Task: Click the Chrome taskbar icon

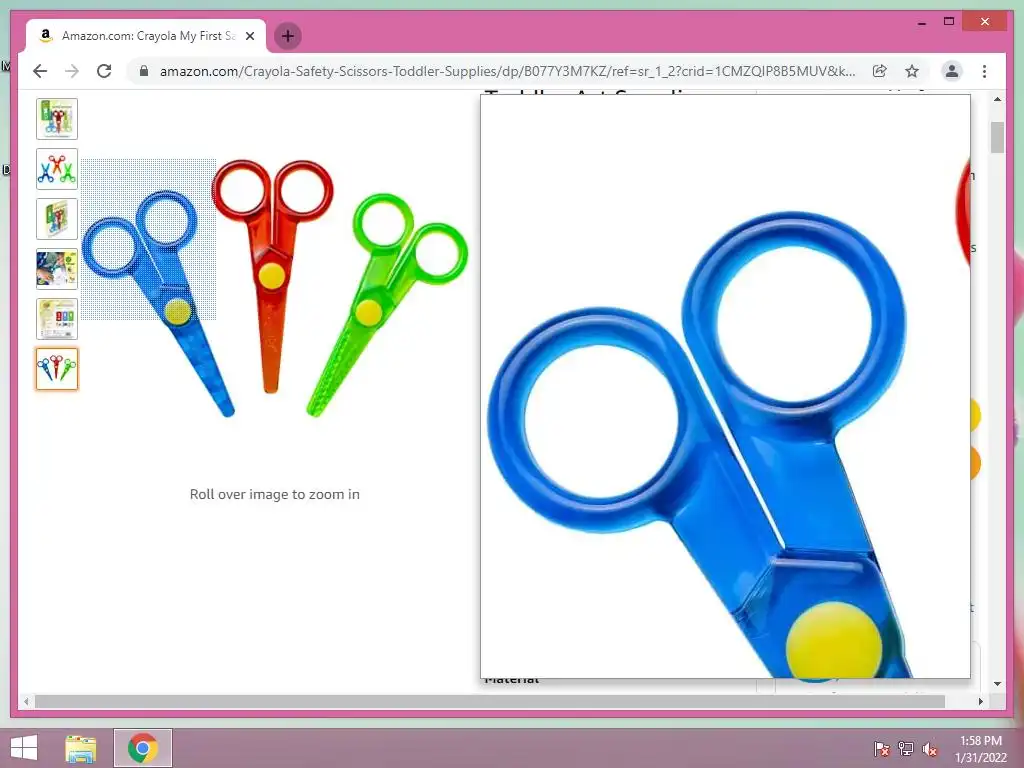Action: coord(143,748)
